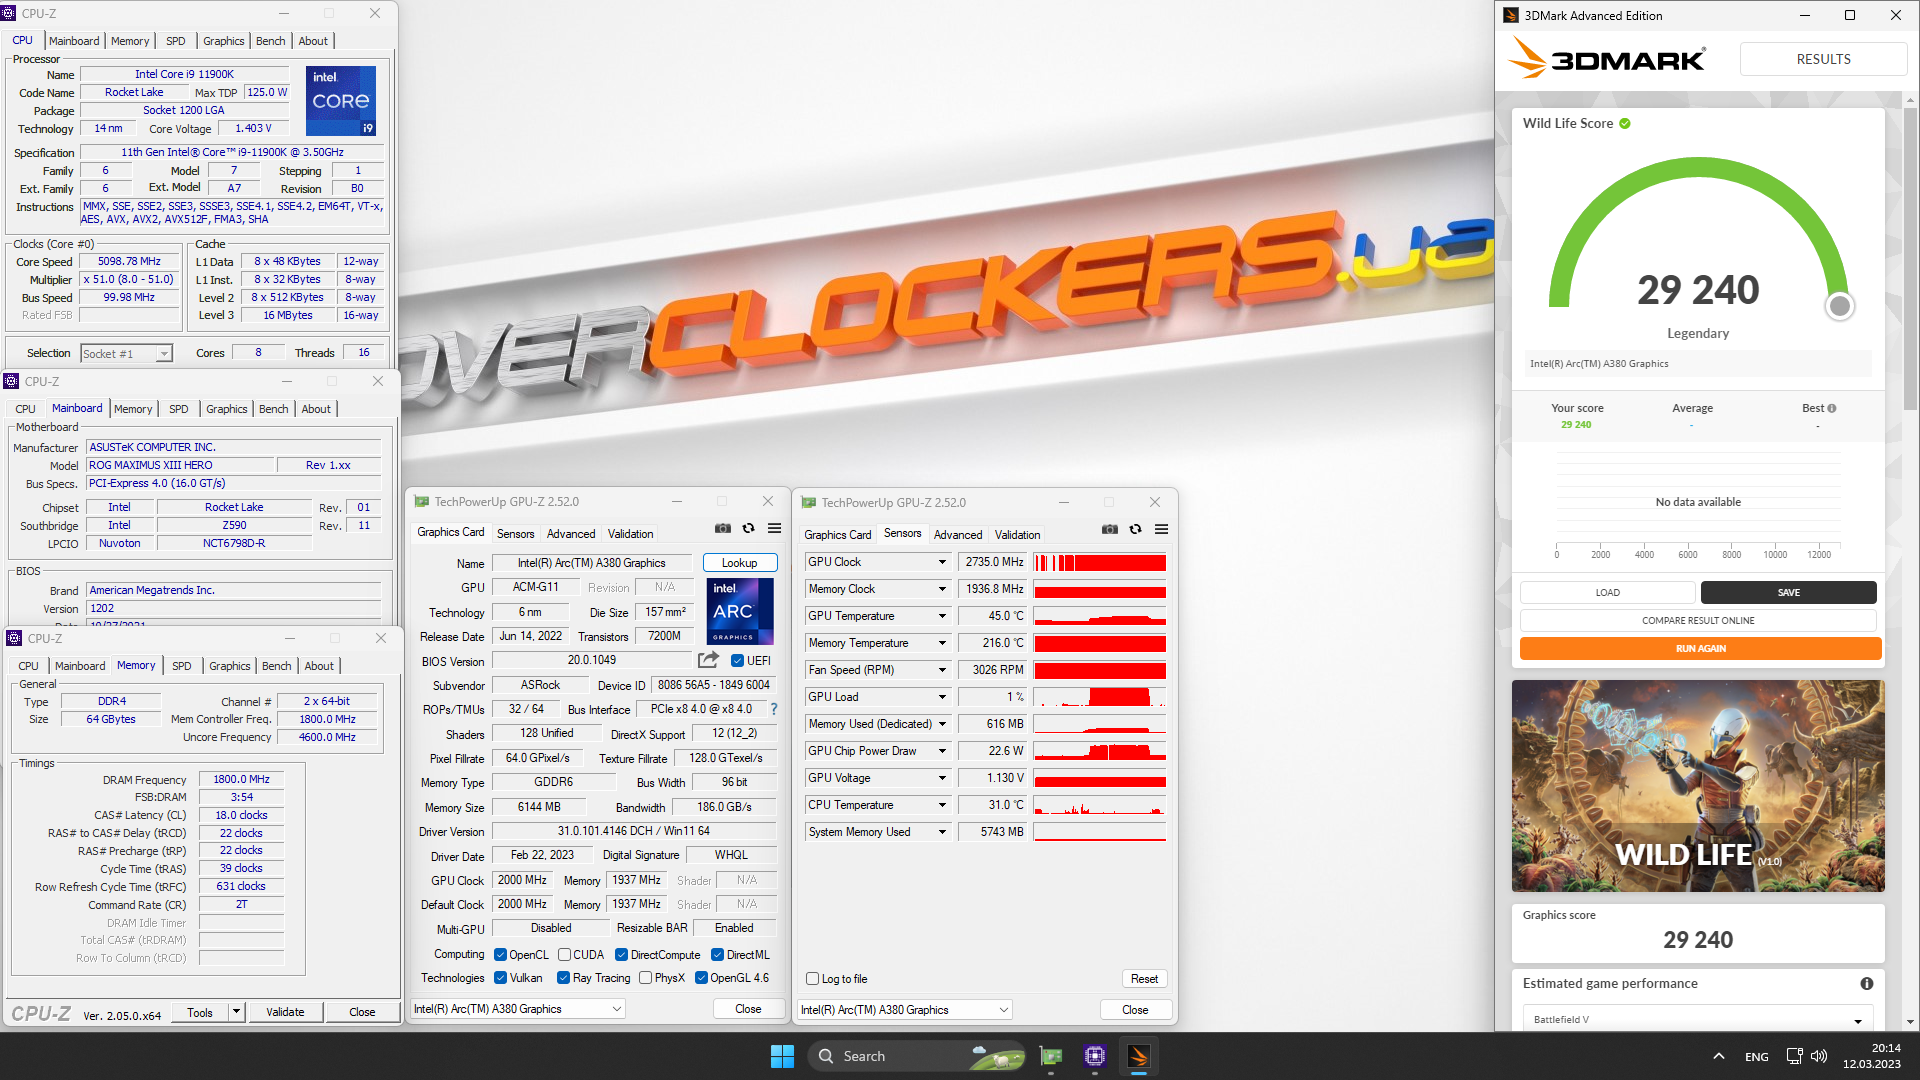The image size is (1920, 1080).
Task: Open the Bench tab in the top CPU-Z window
Action: click(270, 41)
